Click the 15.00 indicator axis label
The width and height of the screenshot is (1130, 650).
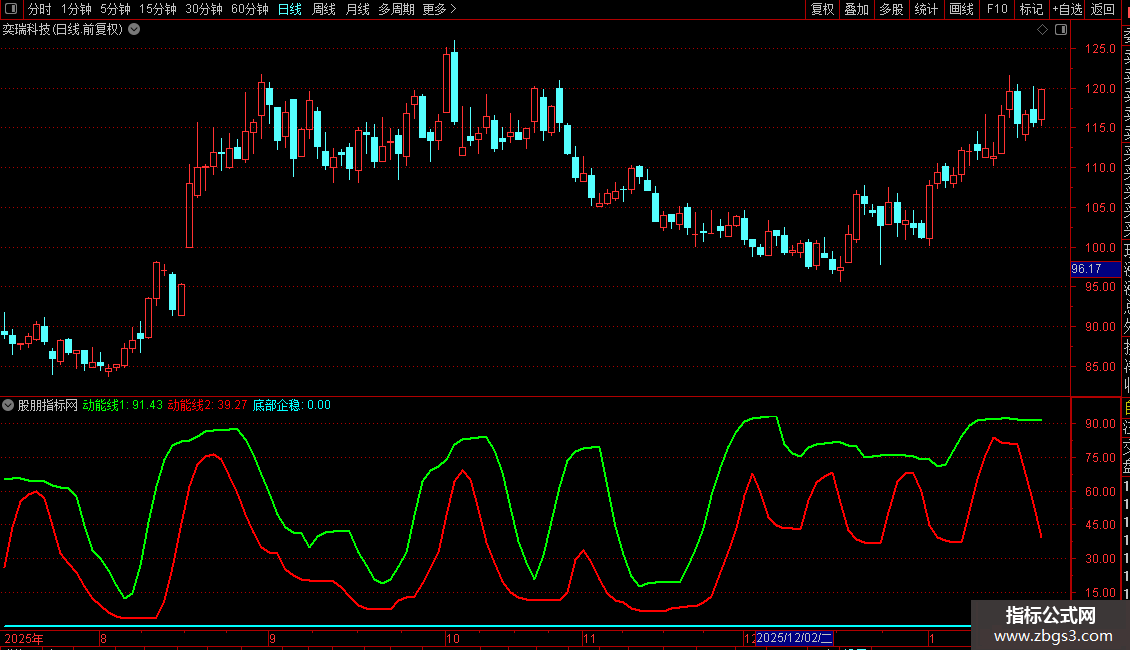[1100, 592]
